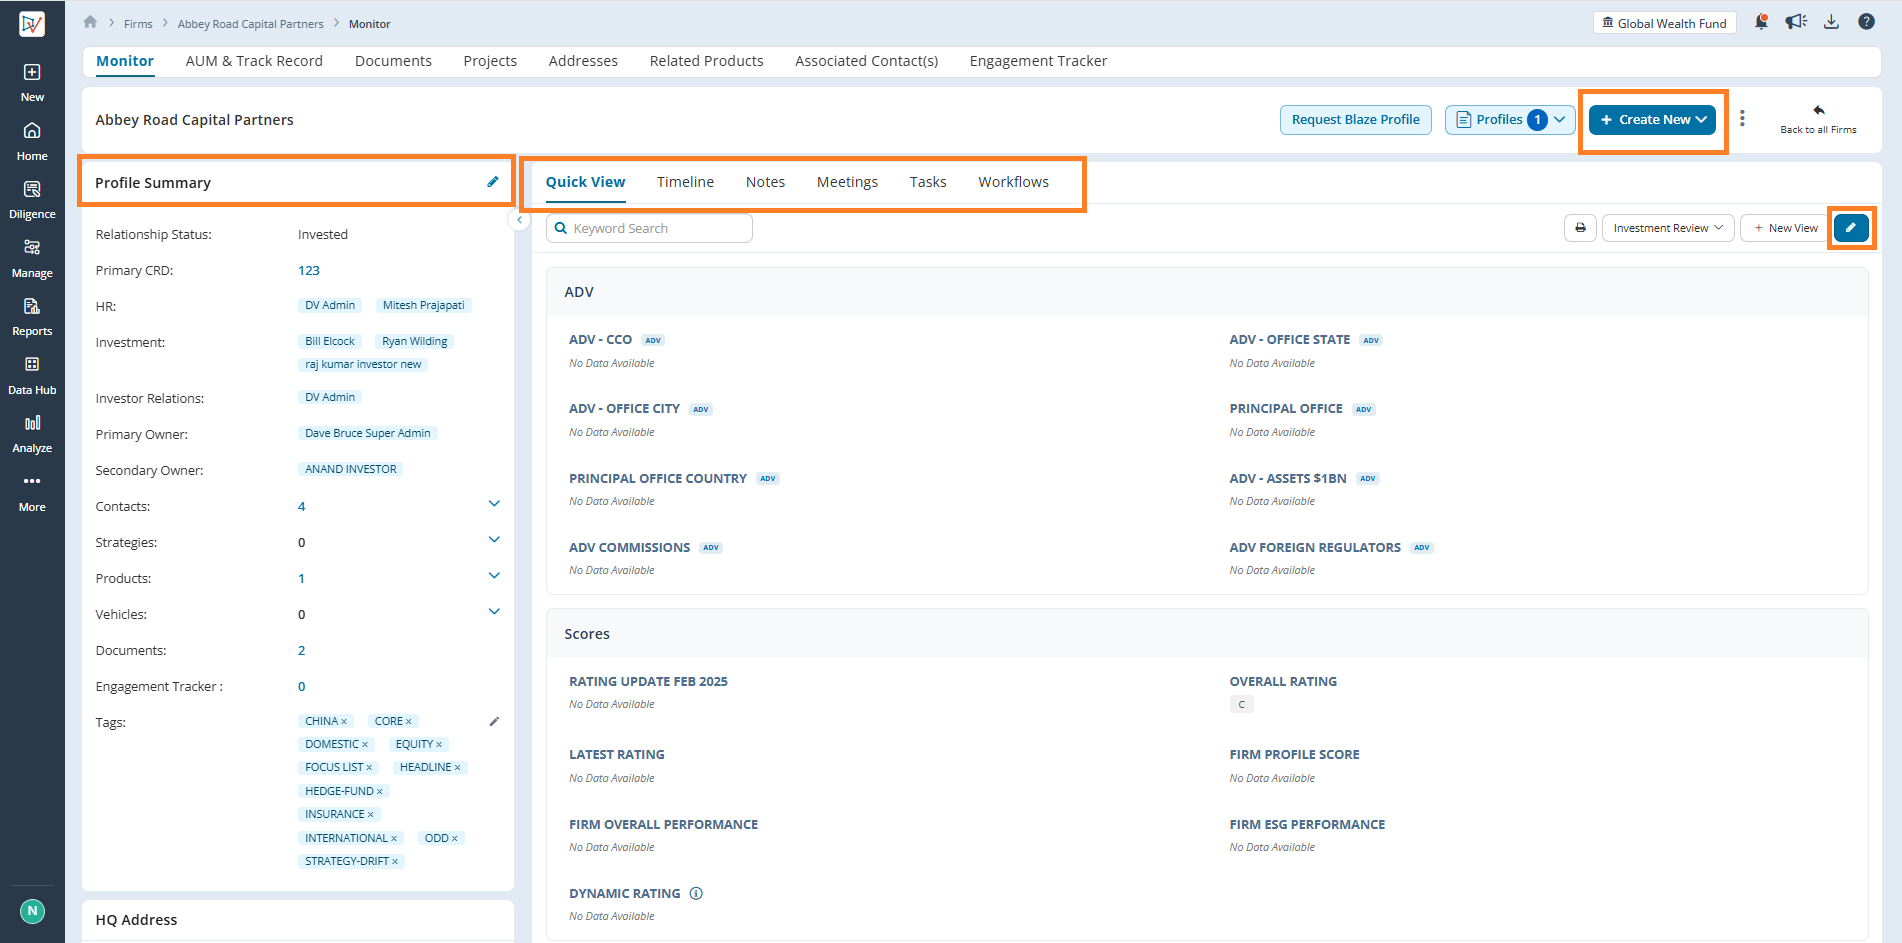Open the Investment Review view dropdown

click(1667, 228)
